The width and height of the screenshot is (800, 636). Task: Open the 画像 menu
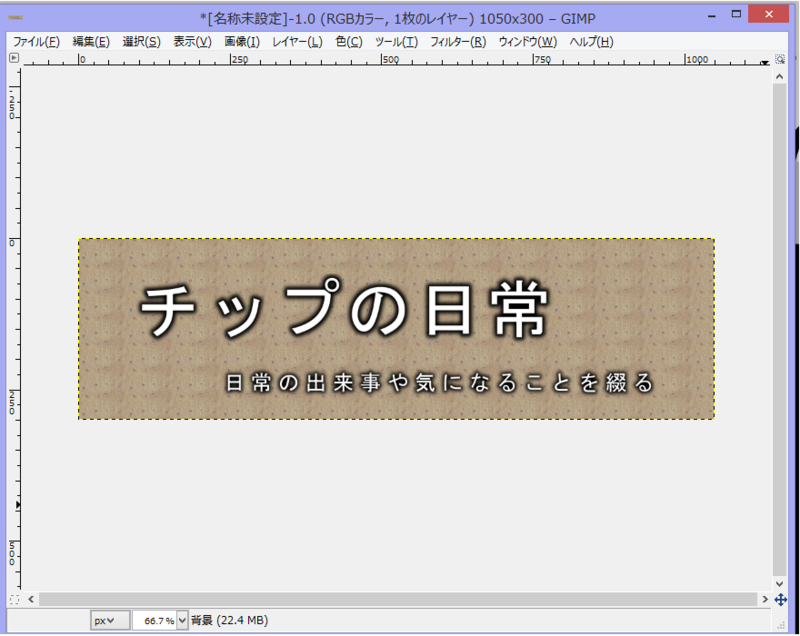[242, 41]
